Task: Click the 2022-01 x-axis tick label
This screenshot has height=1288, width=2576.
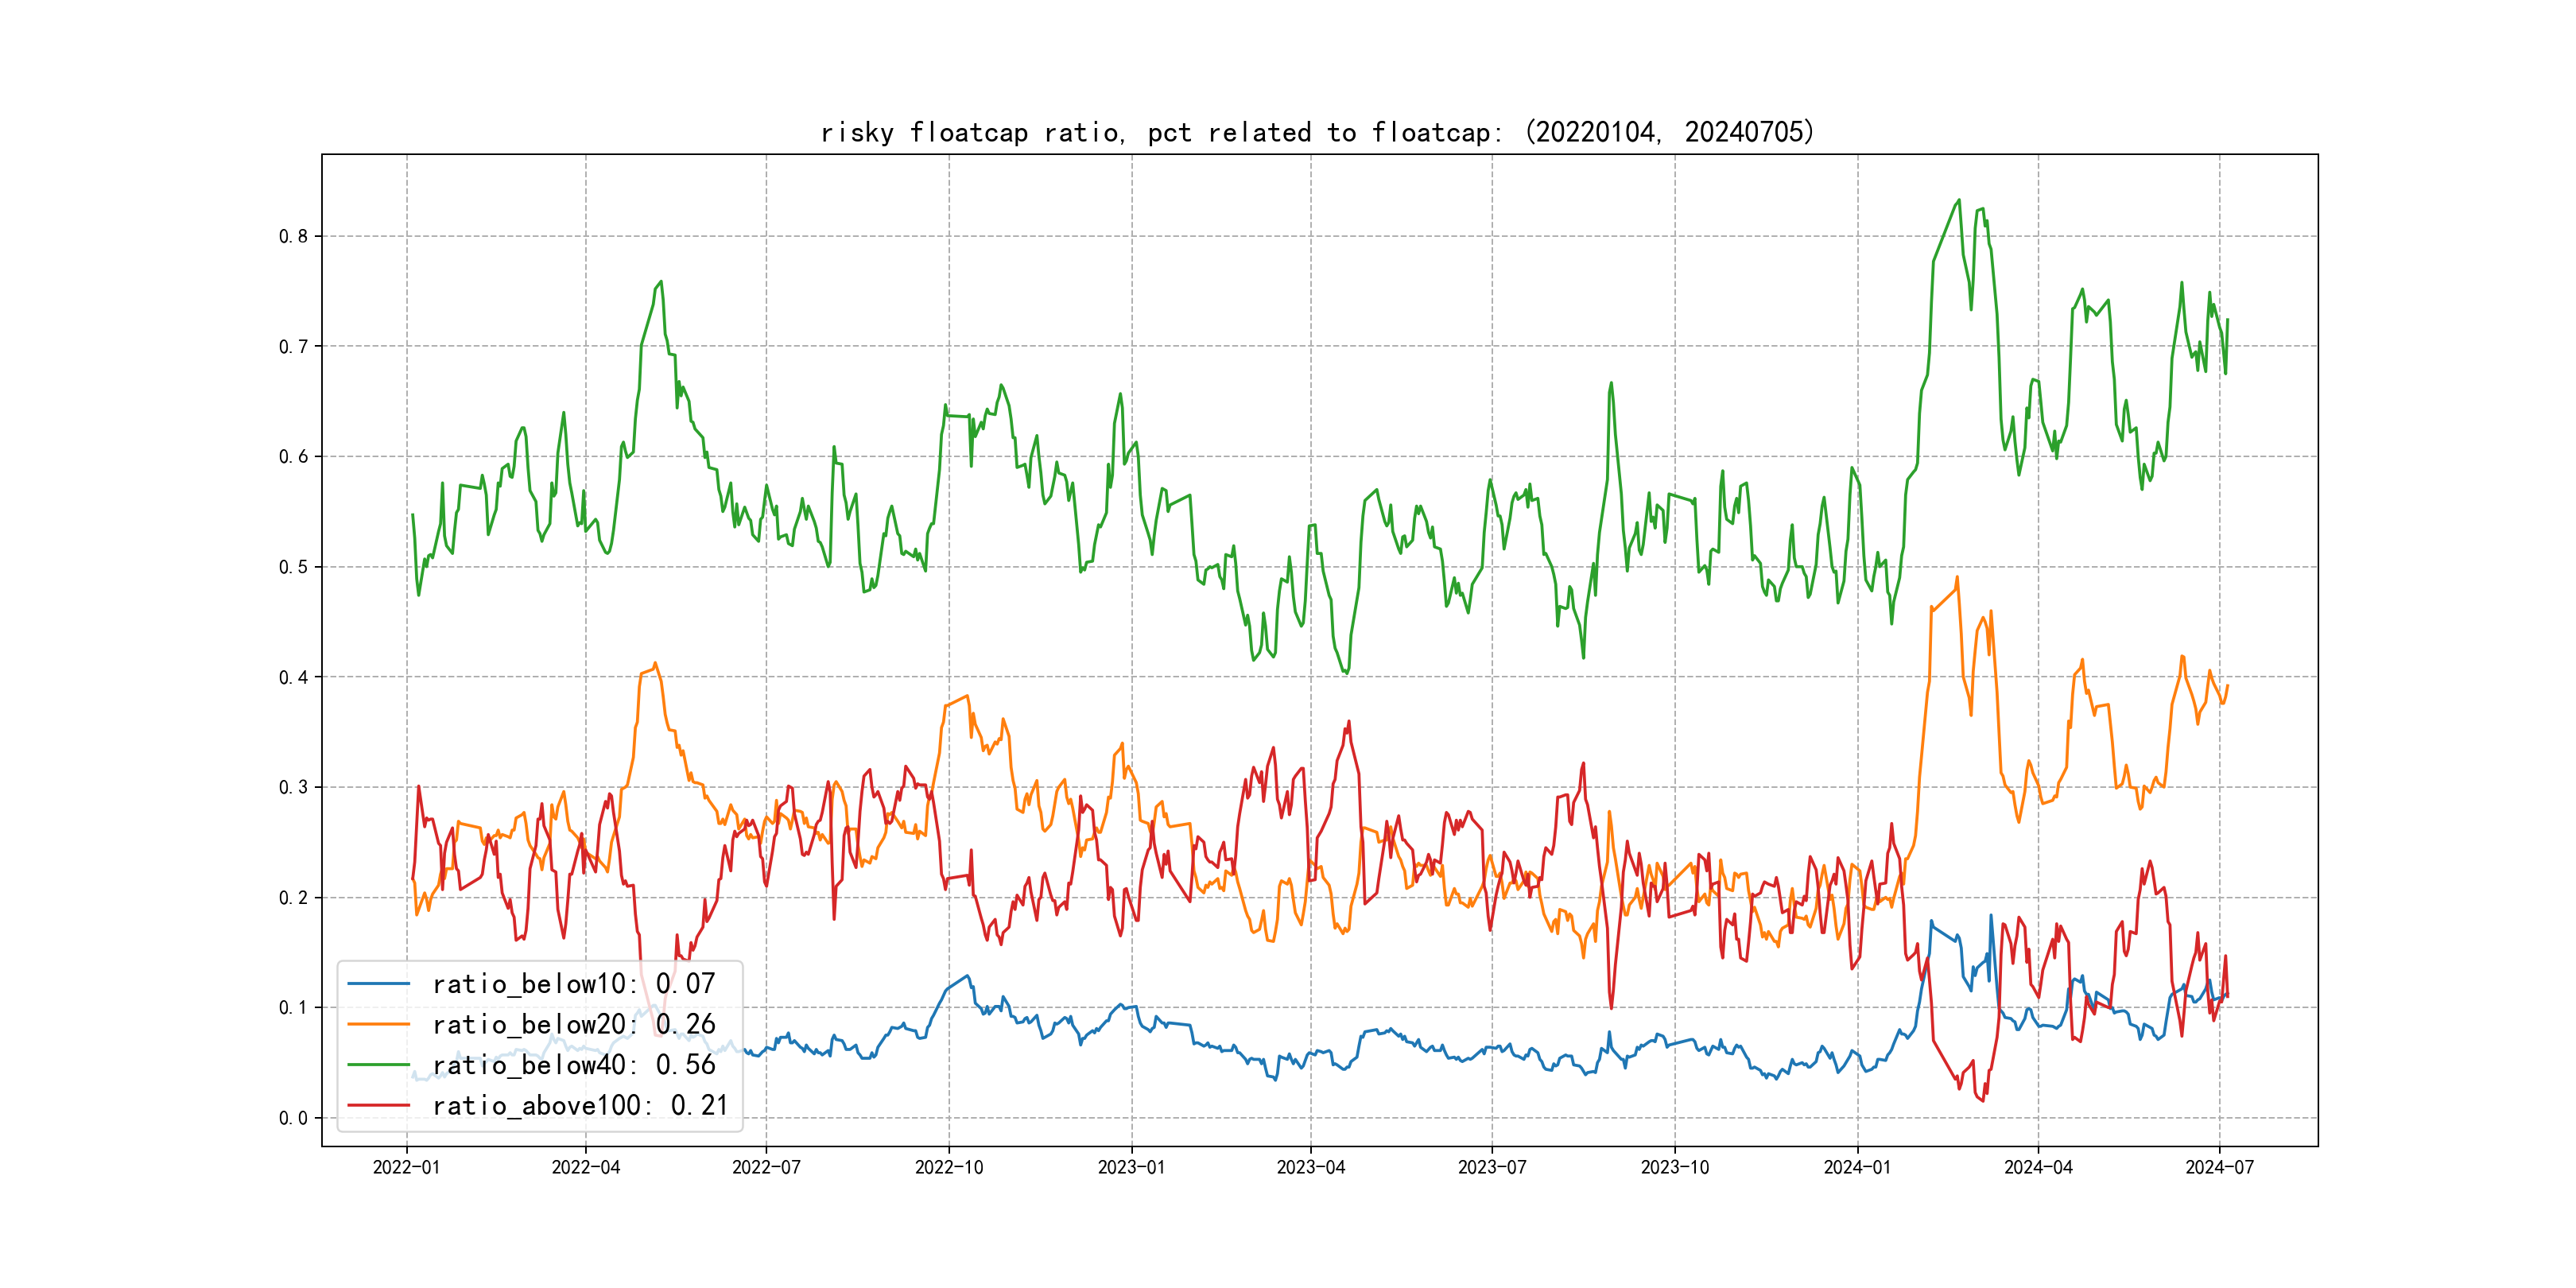Action: (406, 1167)
